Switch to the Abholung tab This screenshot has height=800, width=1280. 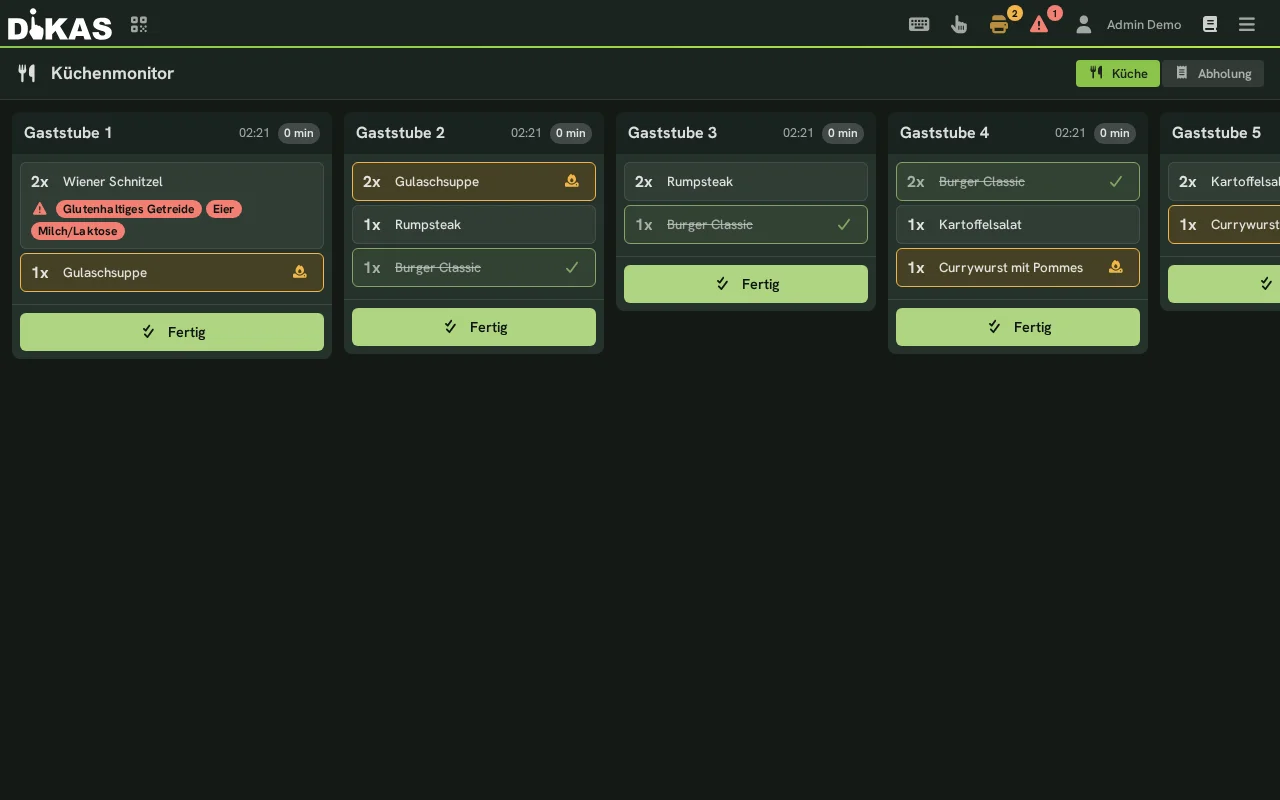tap(1213, 73)
